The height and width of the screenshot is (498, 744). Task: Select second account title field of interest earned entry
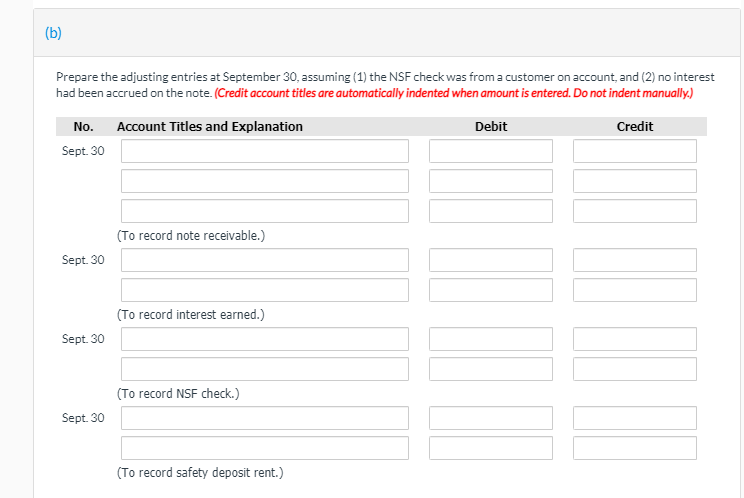pyautogui.click(x=265, y=290)
